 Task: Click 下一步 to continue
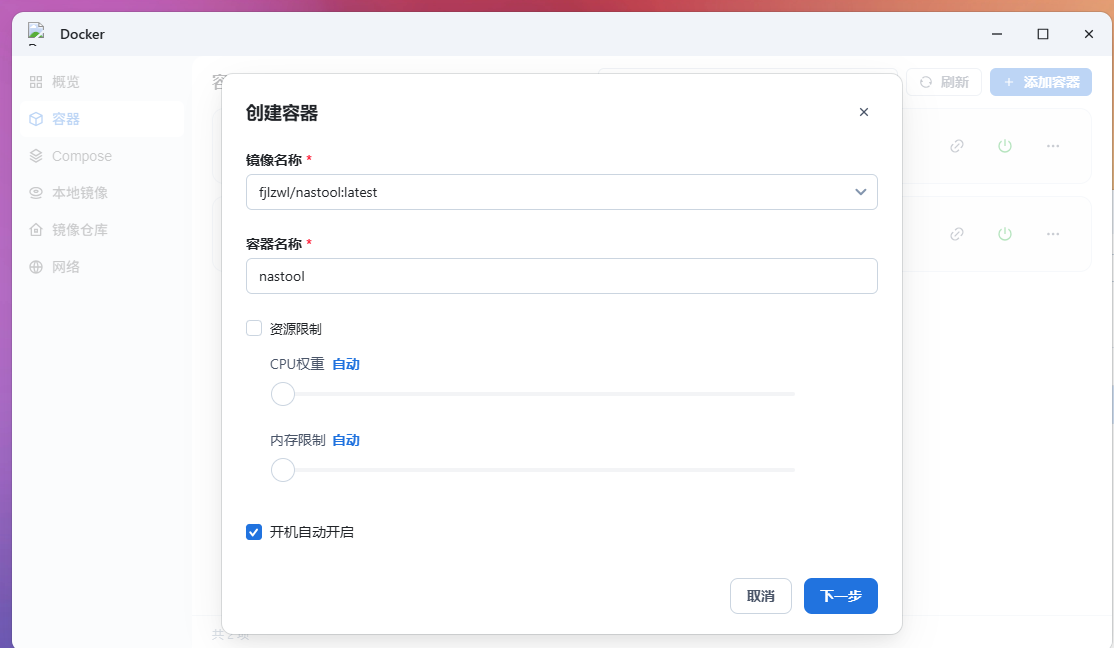[841, 596]
